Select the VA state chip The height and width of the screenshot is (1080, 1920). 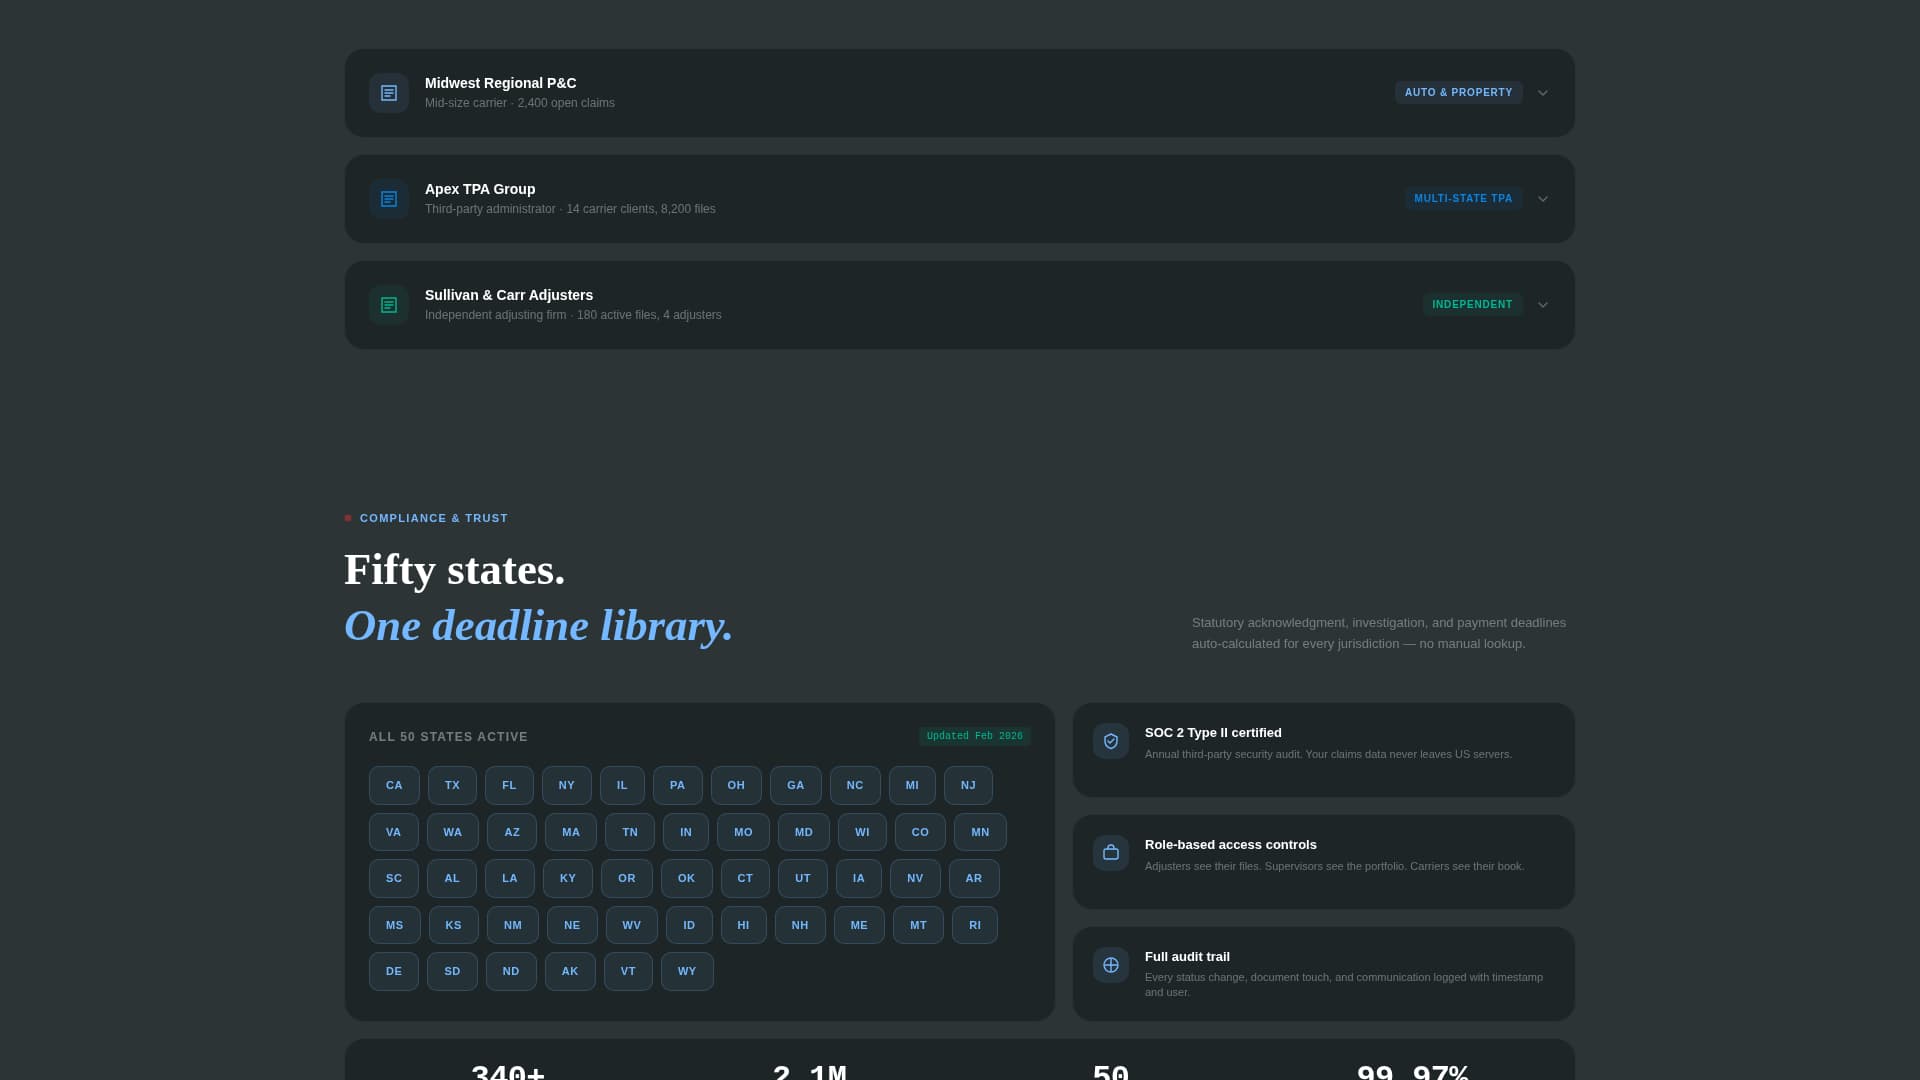coord(394,832)
